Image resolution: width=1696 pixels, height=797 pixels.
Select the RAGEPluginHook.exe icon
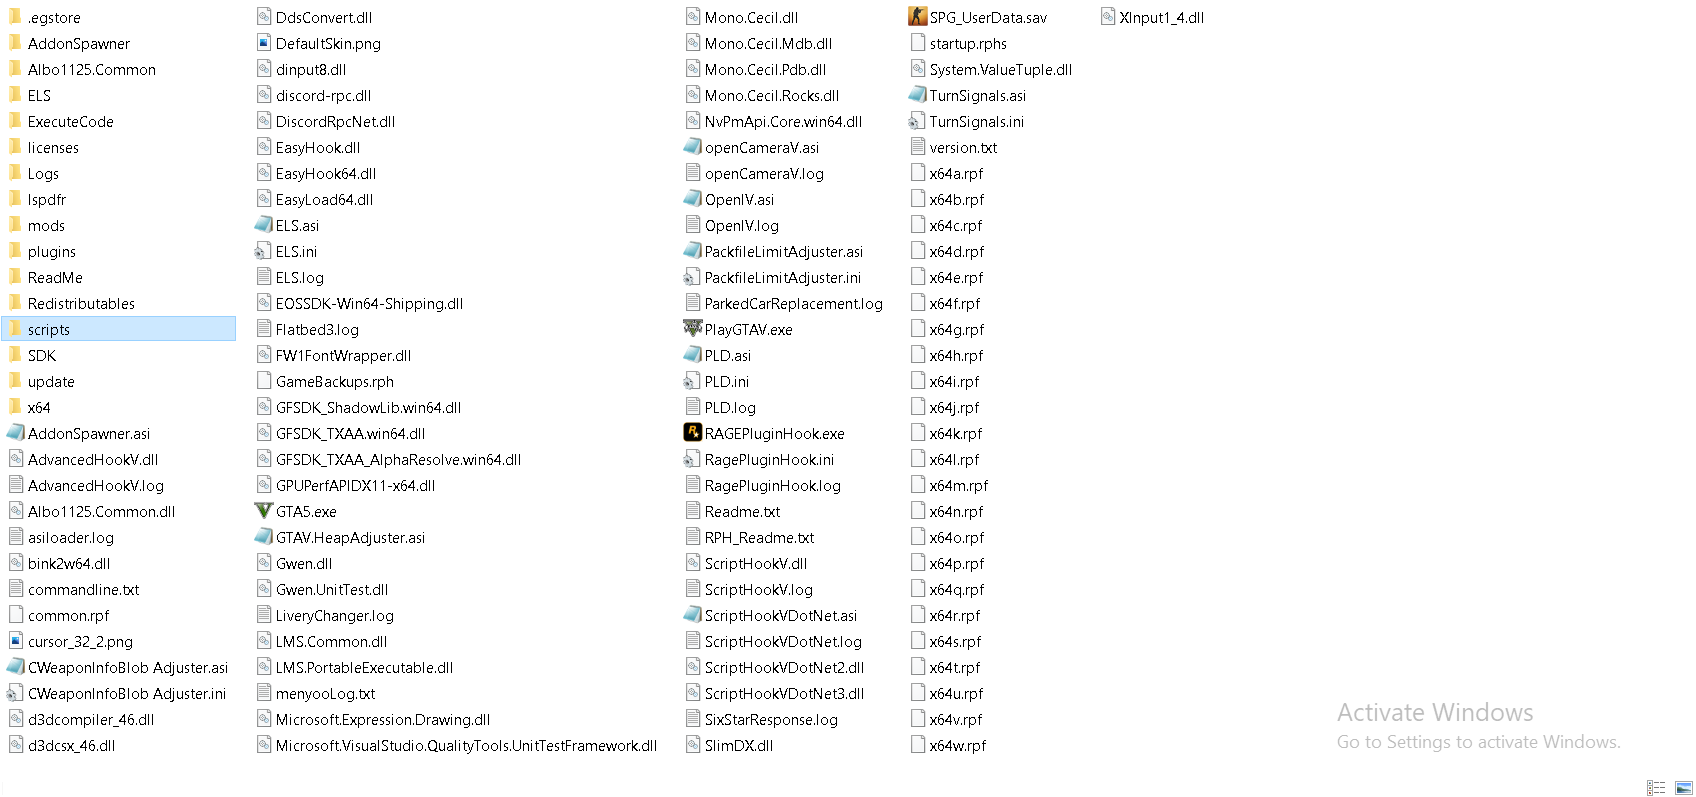(x=692, y=433)
